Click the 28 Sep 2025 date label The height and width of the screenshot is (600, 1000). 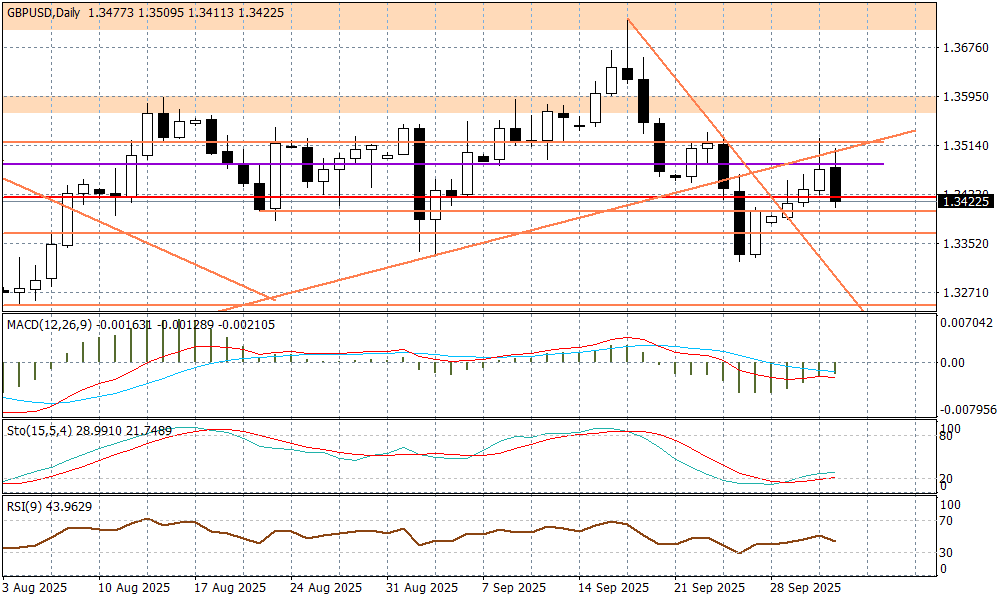pos(805,587)
